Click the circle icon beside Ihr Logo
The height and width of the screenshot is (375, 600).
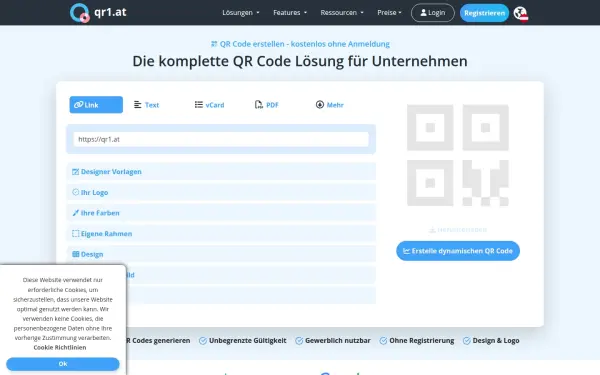tap(75, 192)
